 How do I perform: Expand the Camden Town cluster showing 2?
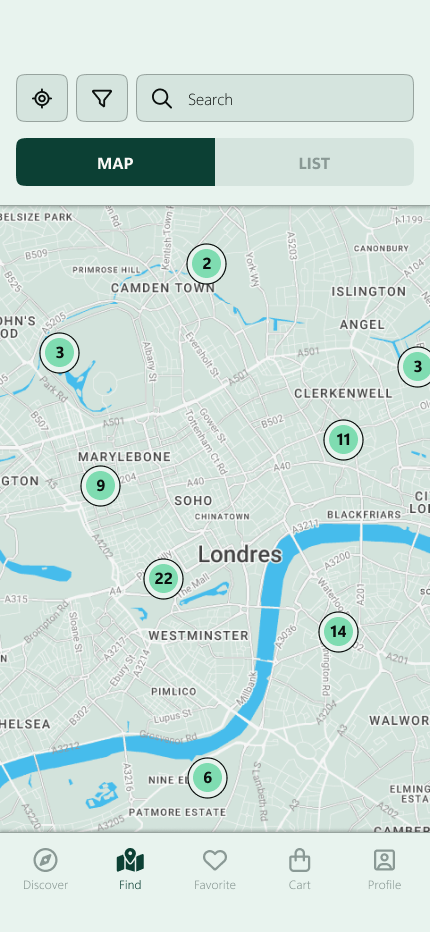(x=206, y=263)
